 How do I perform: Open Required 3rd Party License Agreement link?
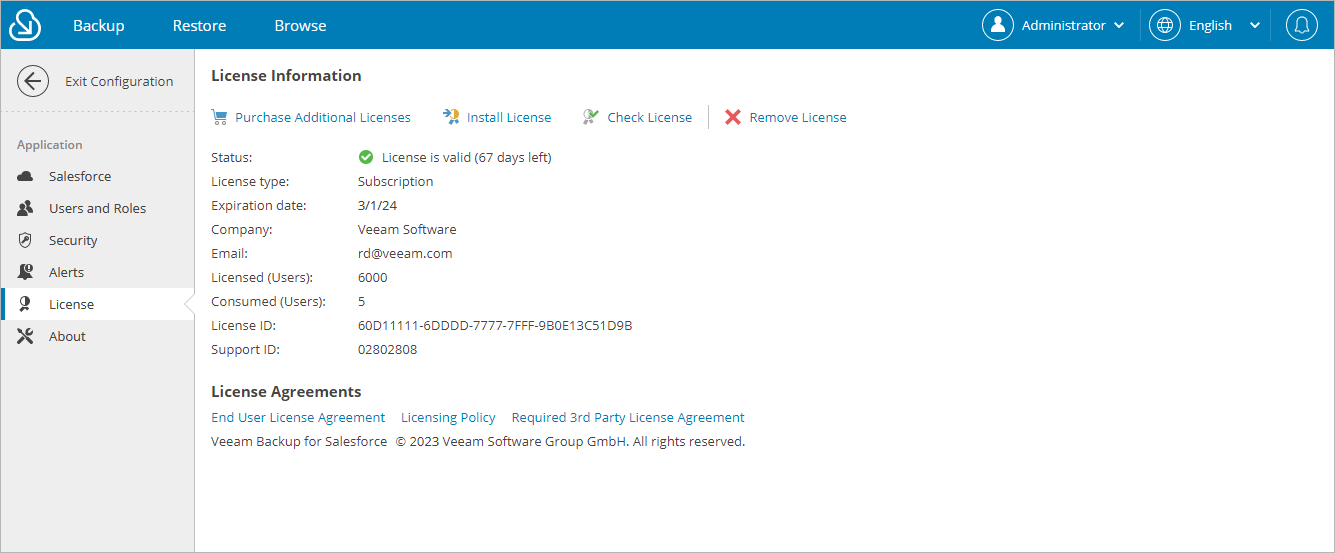[x=628, y=417]
